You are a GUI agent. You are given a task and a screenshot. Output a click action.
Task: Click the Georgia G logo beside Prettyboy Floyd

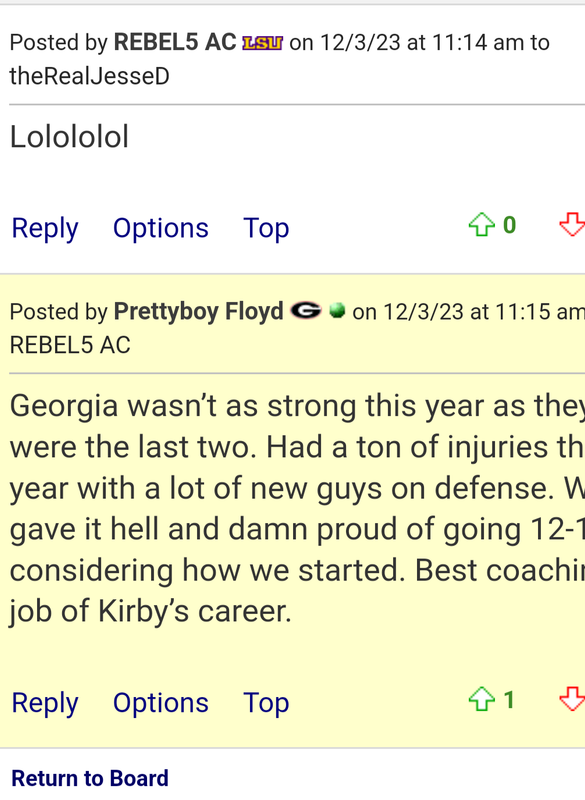(x=306, y=311)
